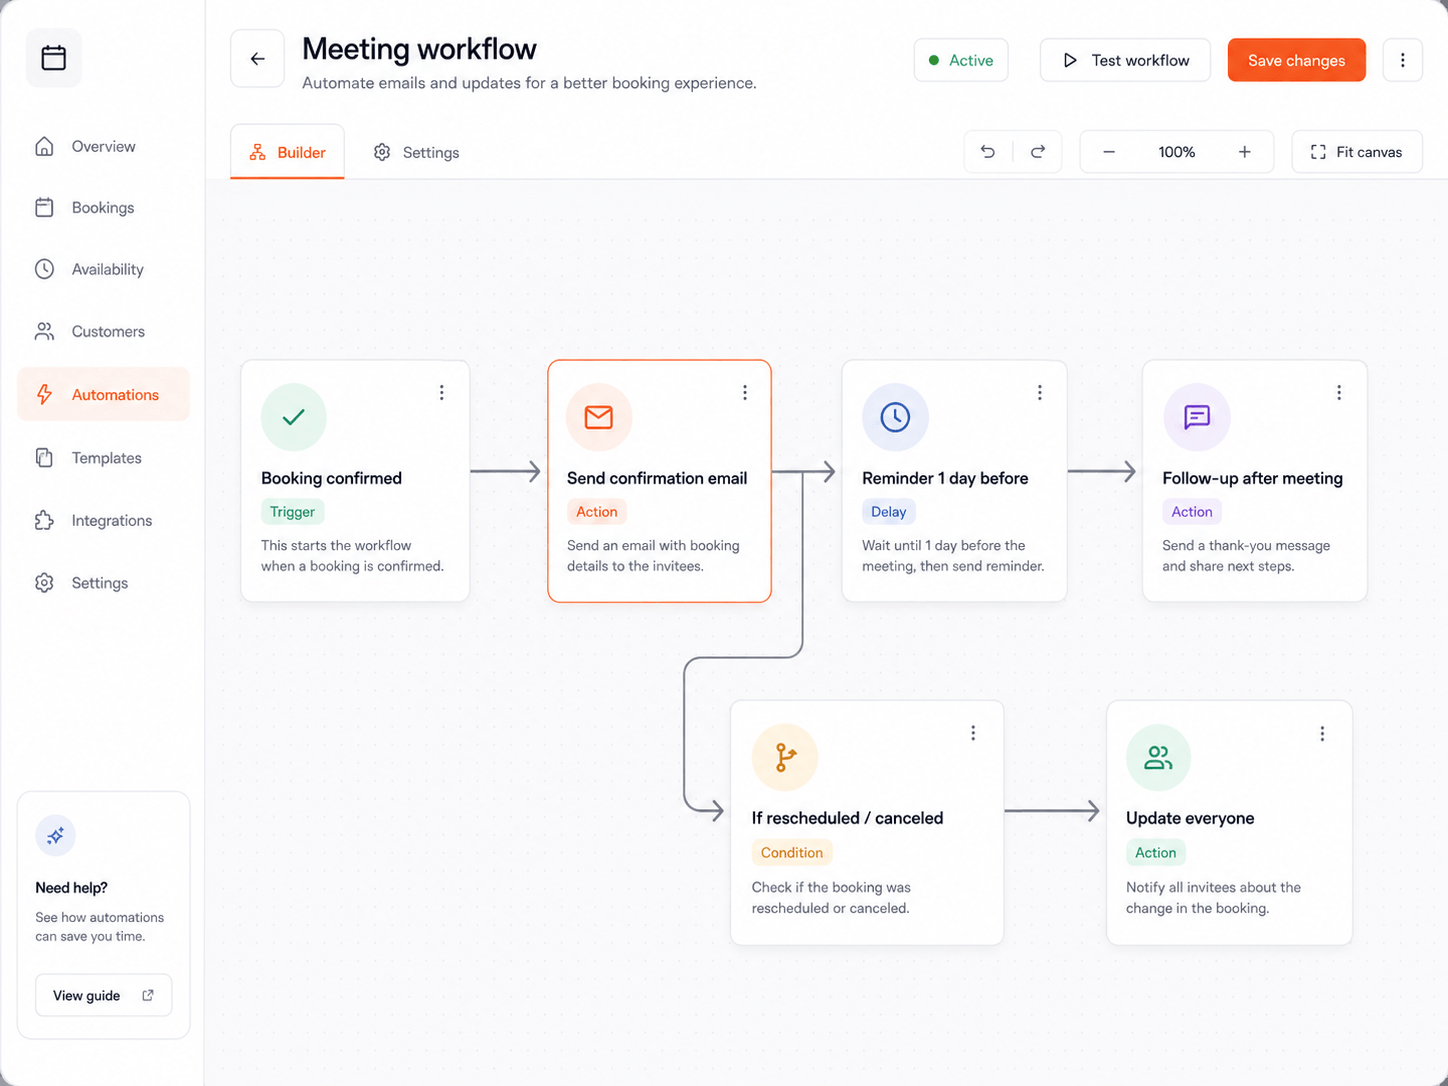Click the sidebar Settings gear icon

tap(44, 582)
